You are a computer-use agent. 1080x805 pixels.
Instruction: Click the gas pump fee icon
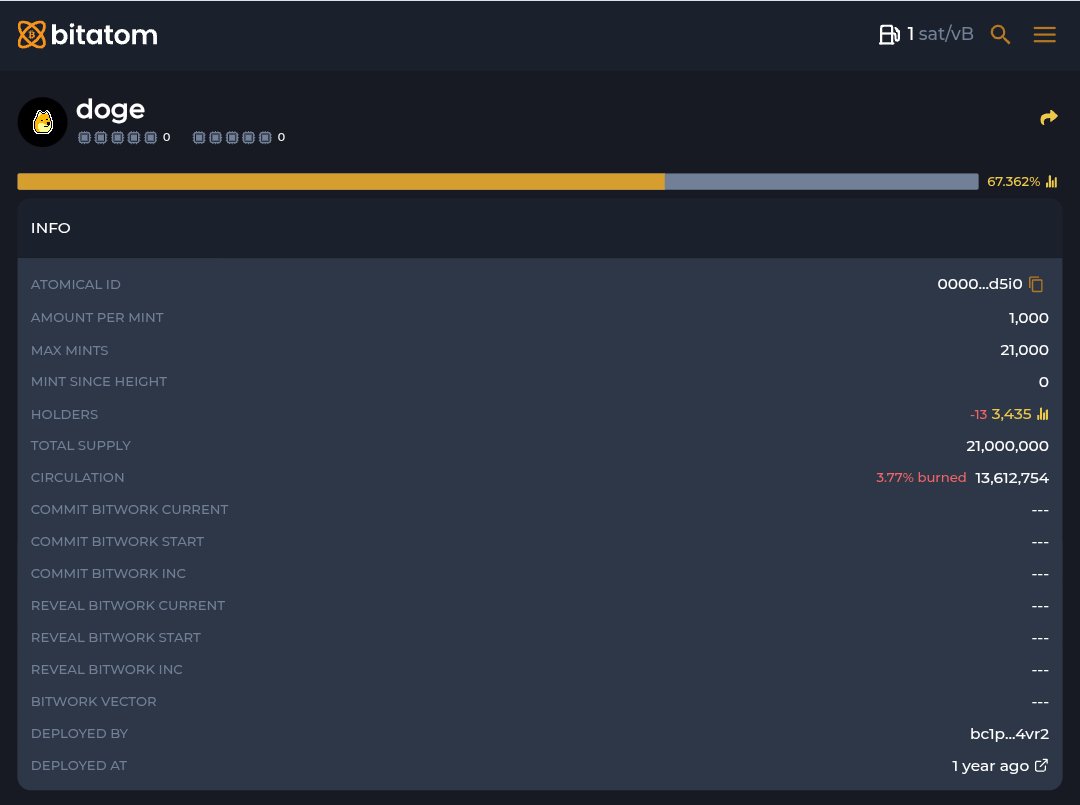point(889,34)
